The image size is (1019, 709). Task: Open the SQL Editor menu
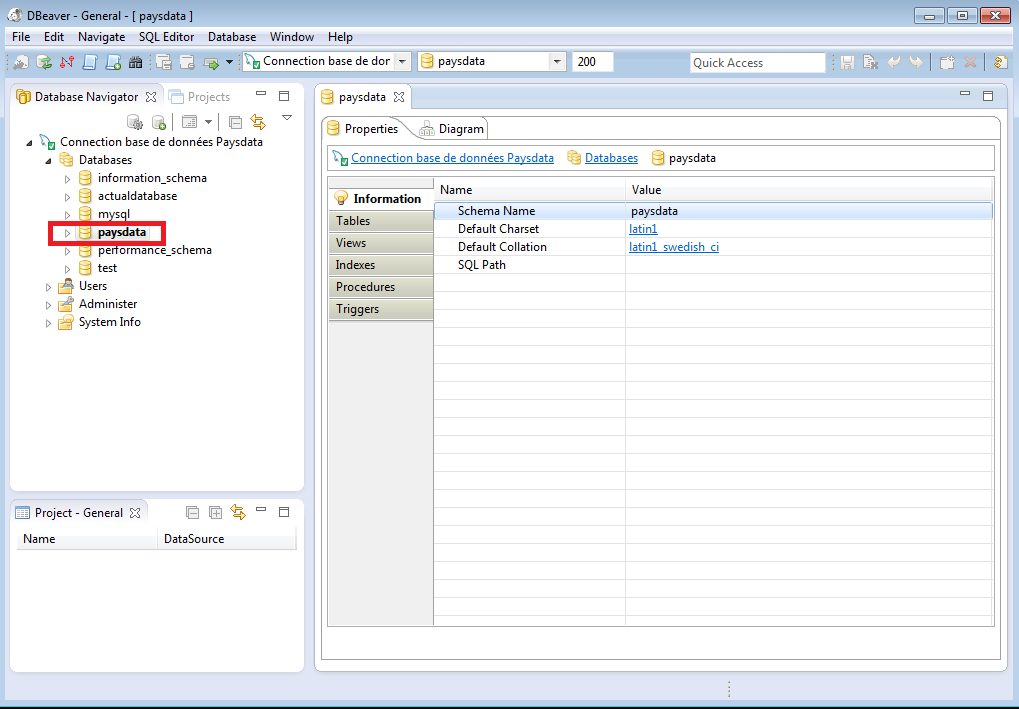166,37
